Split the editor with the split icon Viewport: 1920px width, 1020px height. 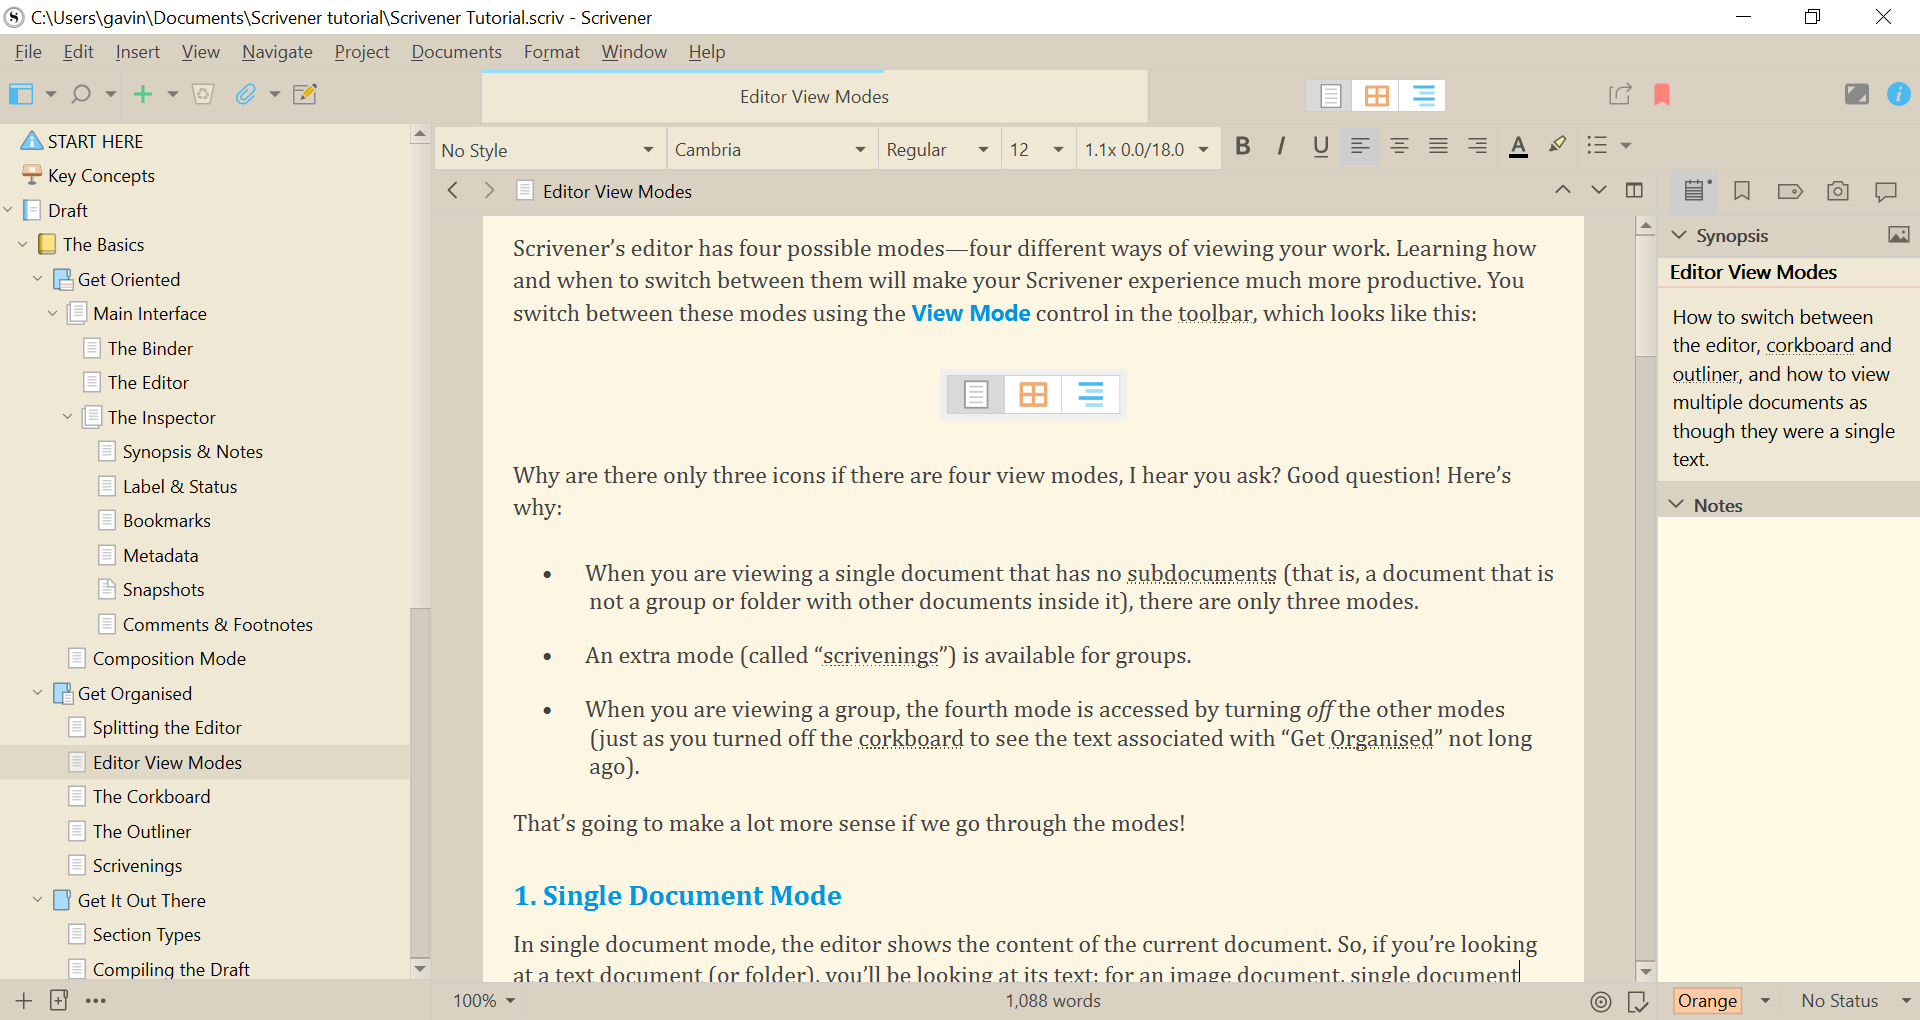click(x=1634, y=190)
